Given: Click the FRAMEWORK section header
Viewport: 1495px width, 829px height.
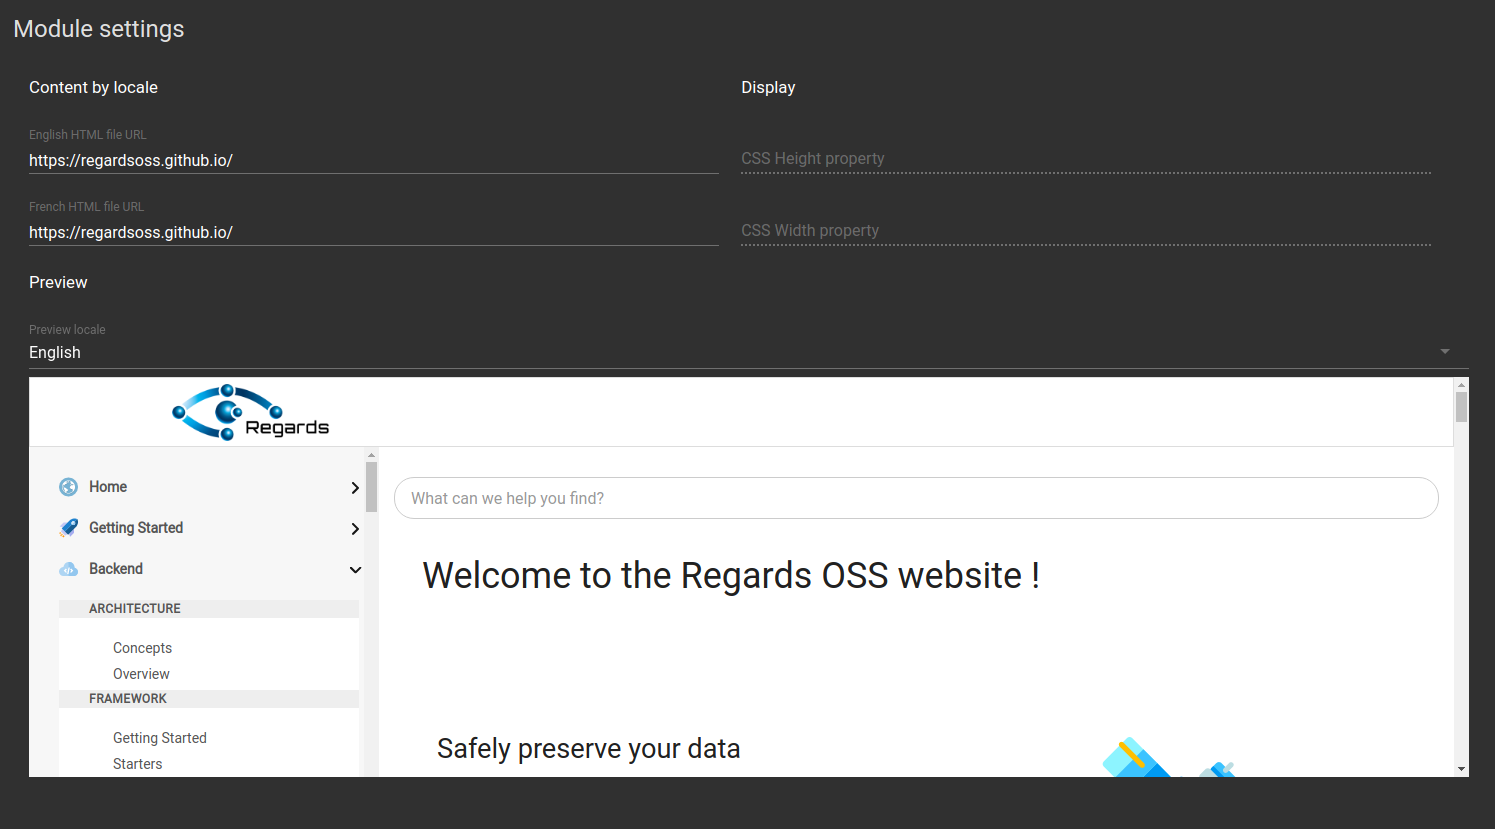Looking at the screenshot, I should tap(209, 699).
